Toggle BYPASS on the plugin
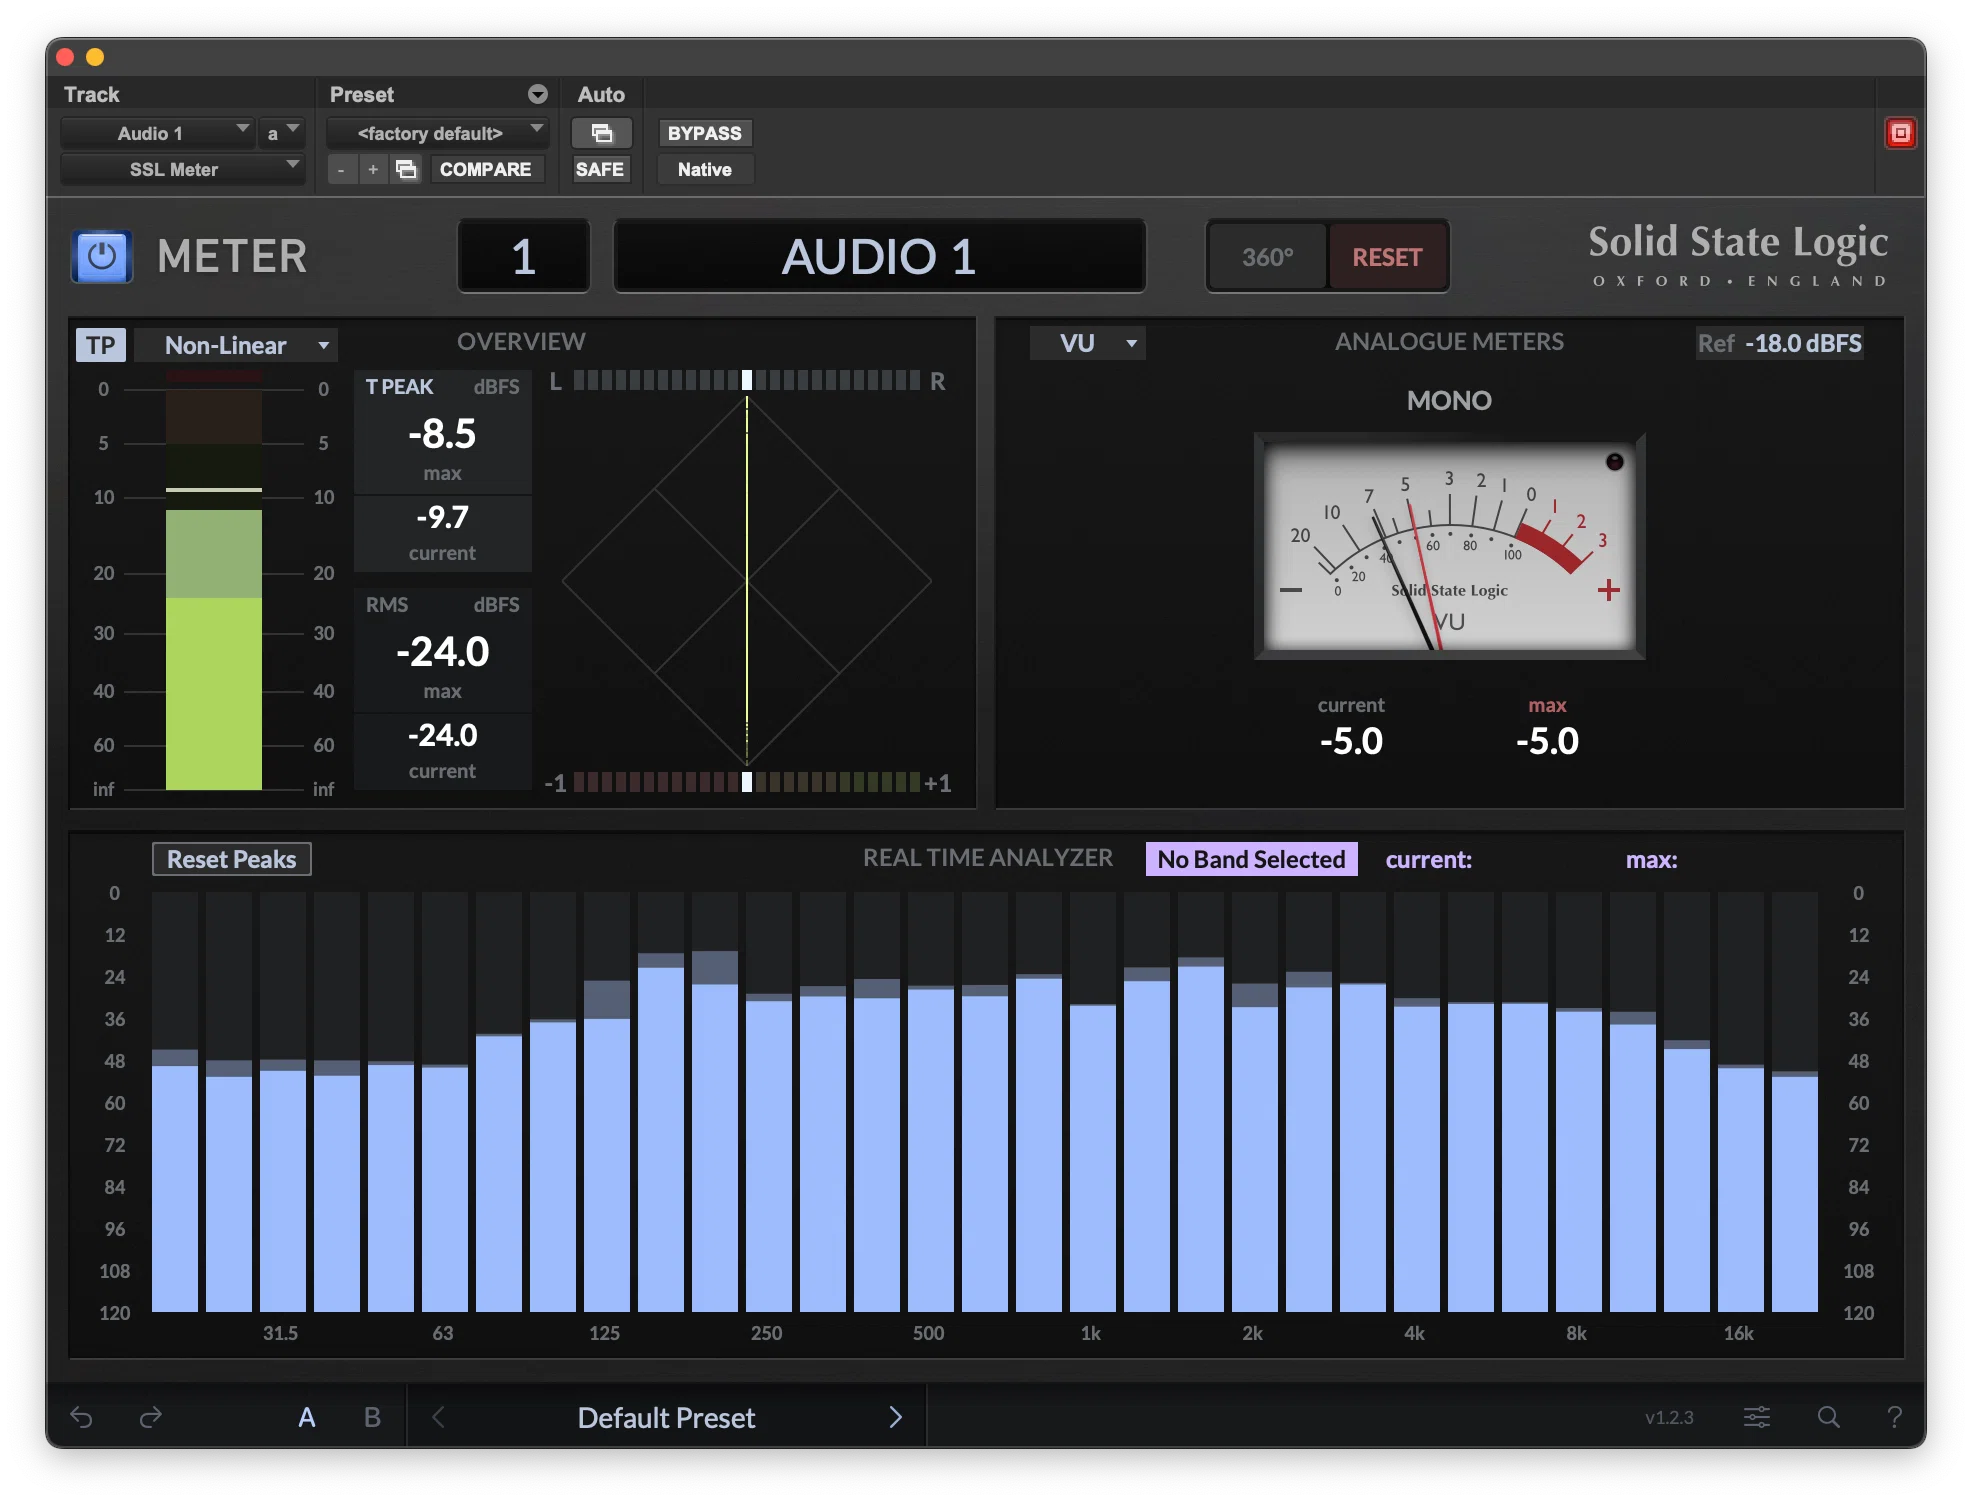 click(704, 133)
